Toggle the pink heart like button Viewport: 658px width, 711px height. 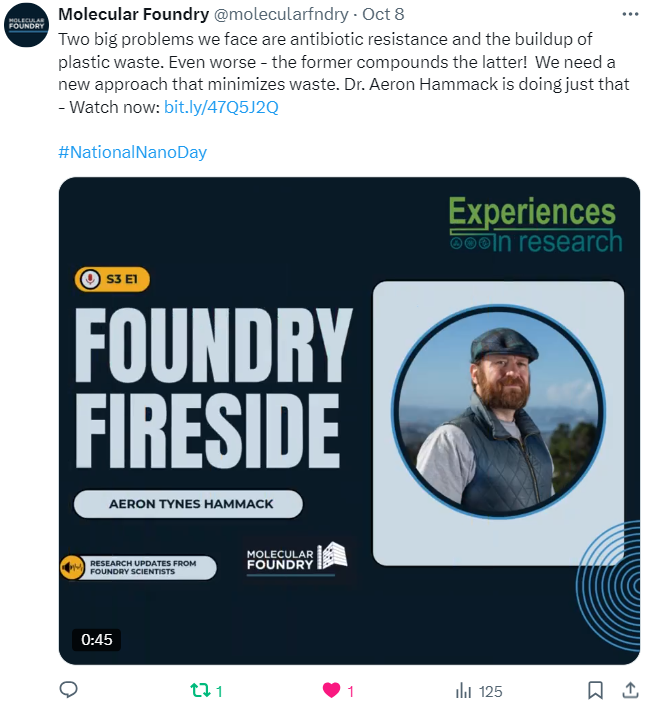click(x=331, y=691)
